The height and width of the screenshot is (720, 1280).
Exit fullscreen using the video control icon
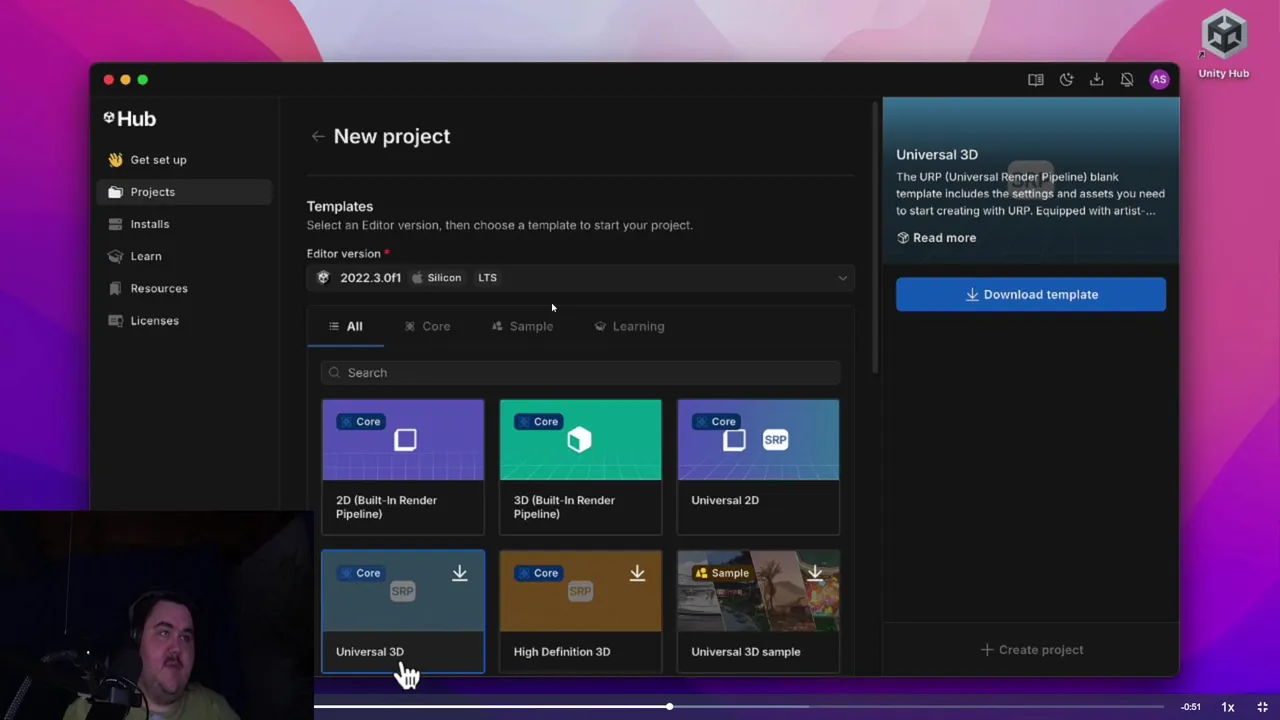point(1262,707)
